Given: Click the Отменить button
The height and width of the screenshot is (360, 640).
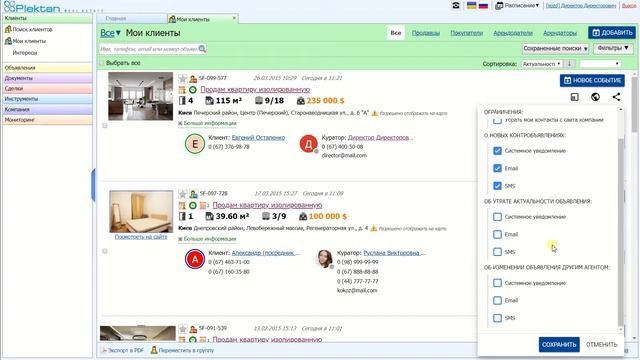Looking at the screenshot, I should [602, 344].
